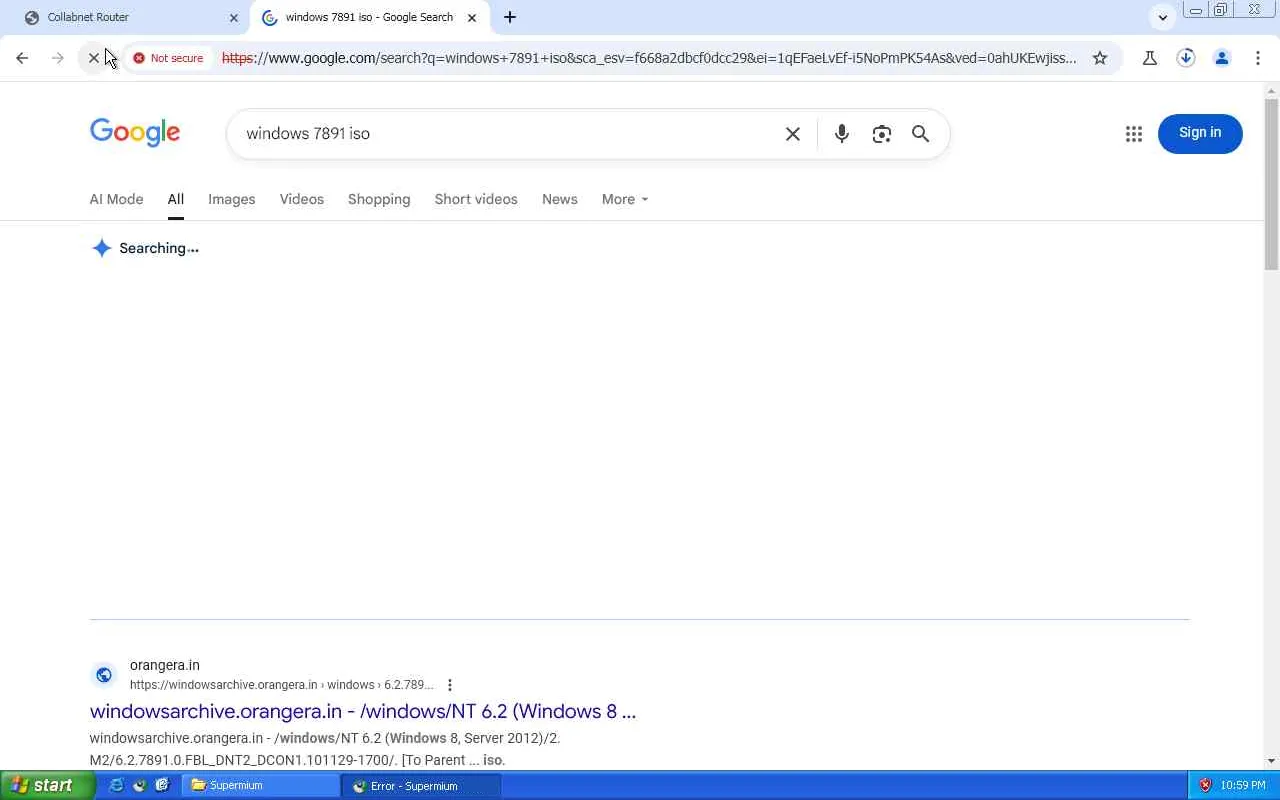Click the Searching AI overview indicator

(x=145, y=248)
